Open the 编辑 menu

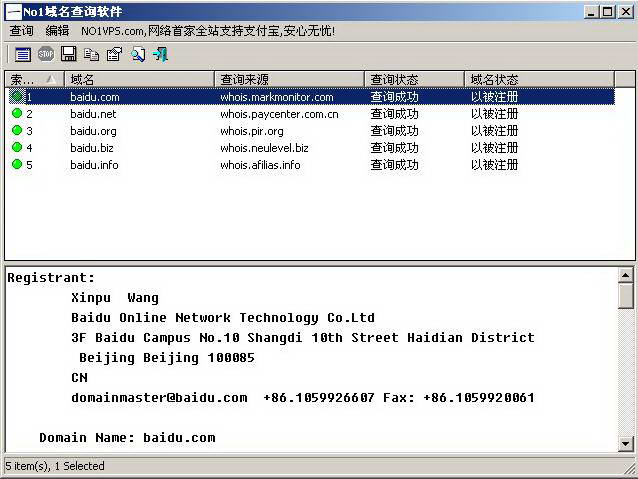tap(57, 31)
